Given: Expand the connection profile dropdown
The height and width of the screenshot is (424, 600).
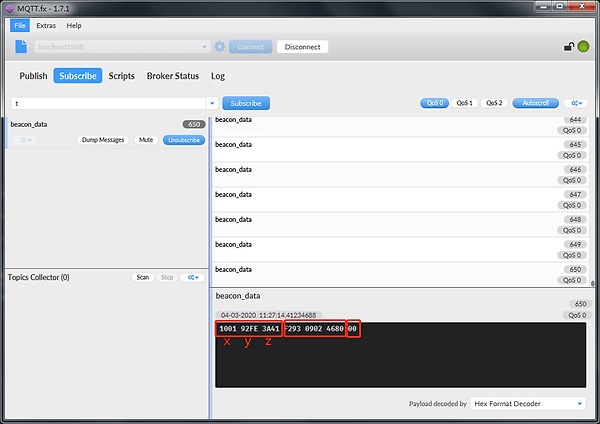Looking at the screenshot, I should tap(204, 47).
